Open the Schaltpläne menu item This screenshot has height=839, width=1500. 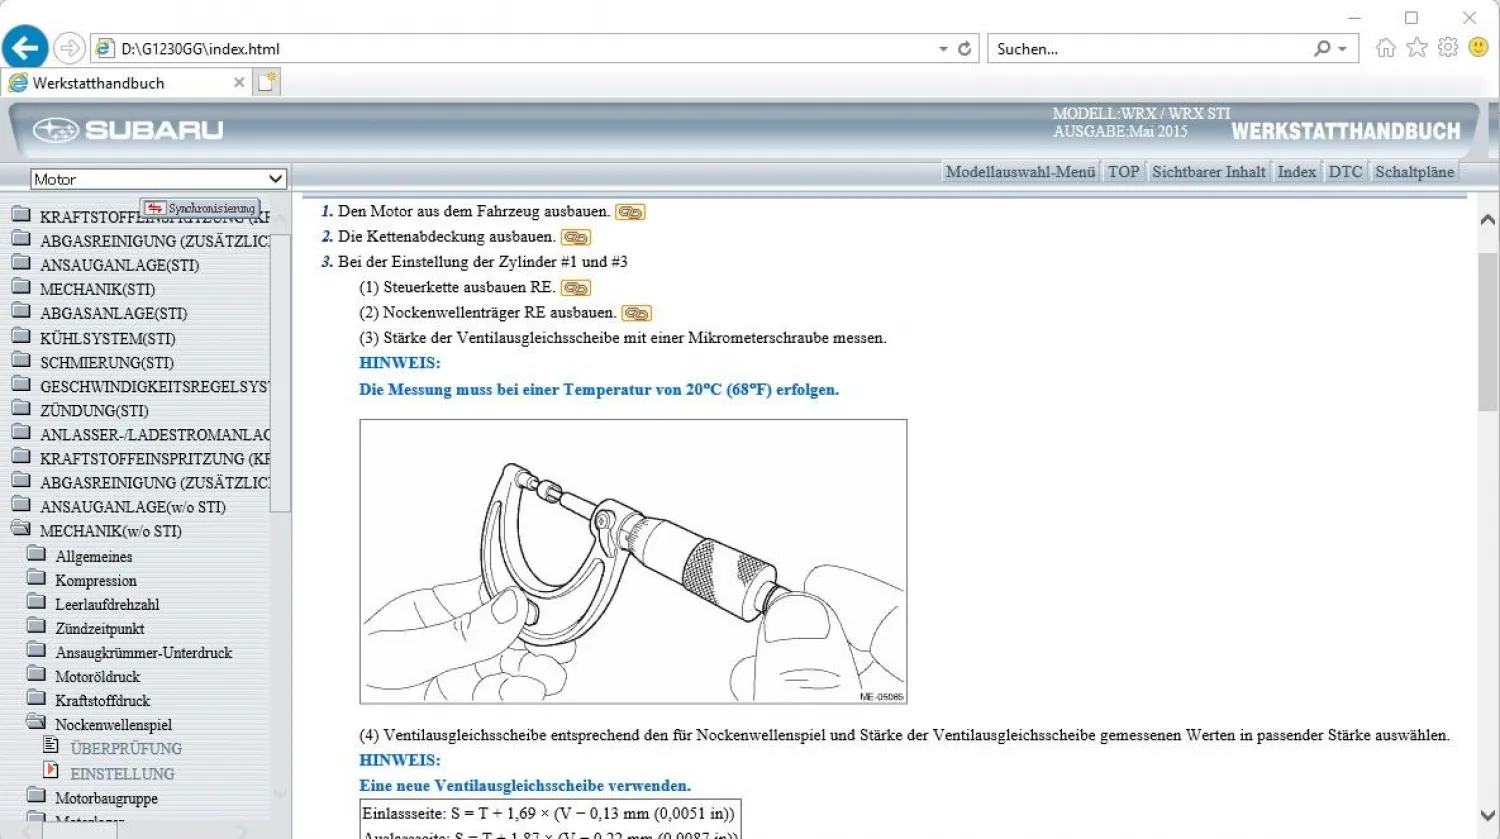[1414, 172]
